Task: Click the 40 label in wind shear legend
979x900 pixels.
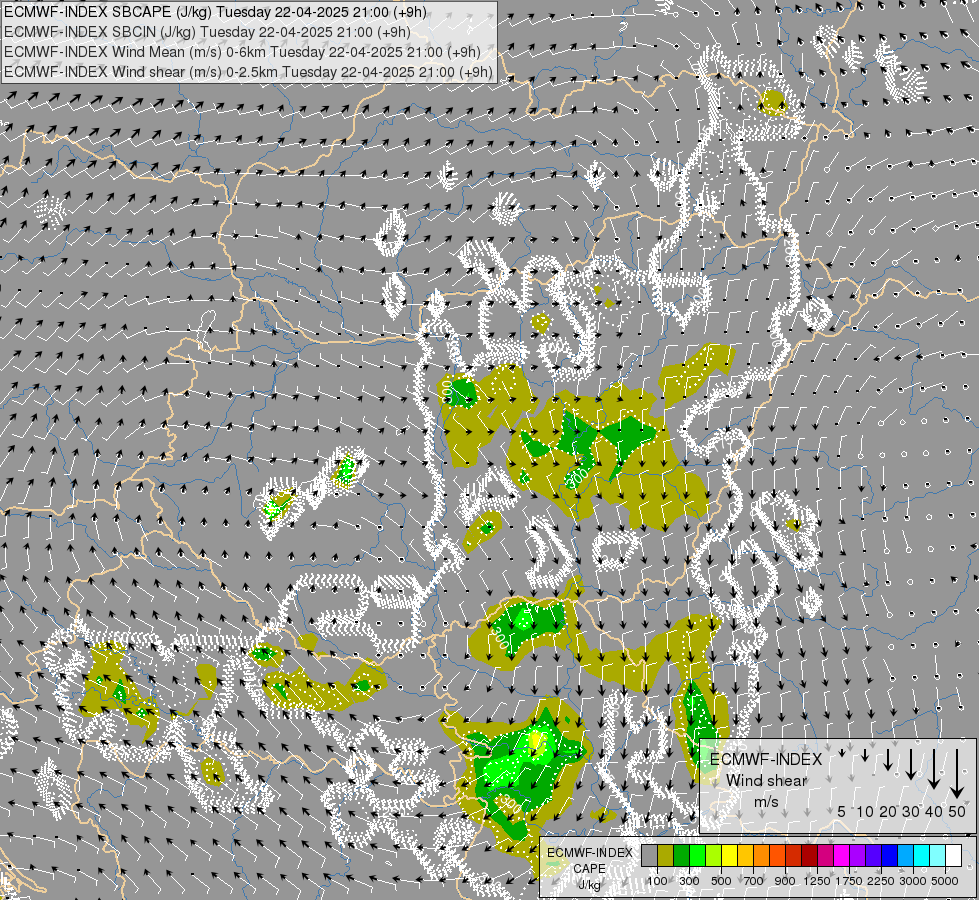Action: click(x=933, y=812)
